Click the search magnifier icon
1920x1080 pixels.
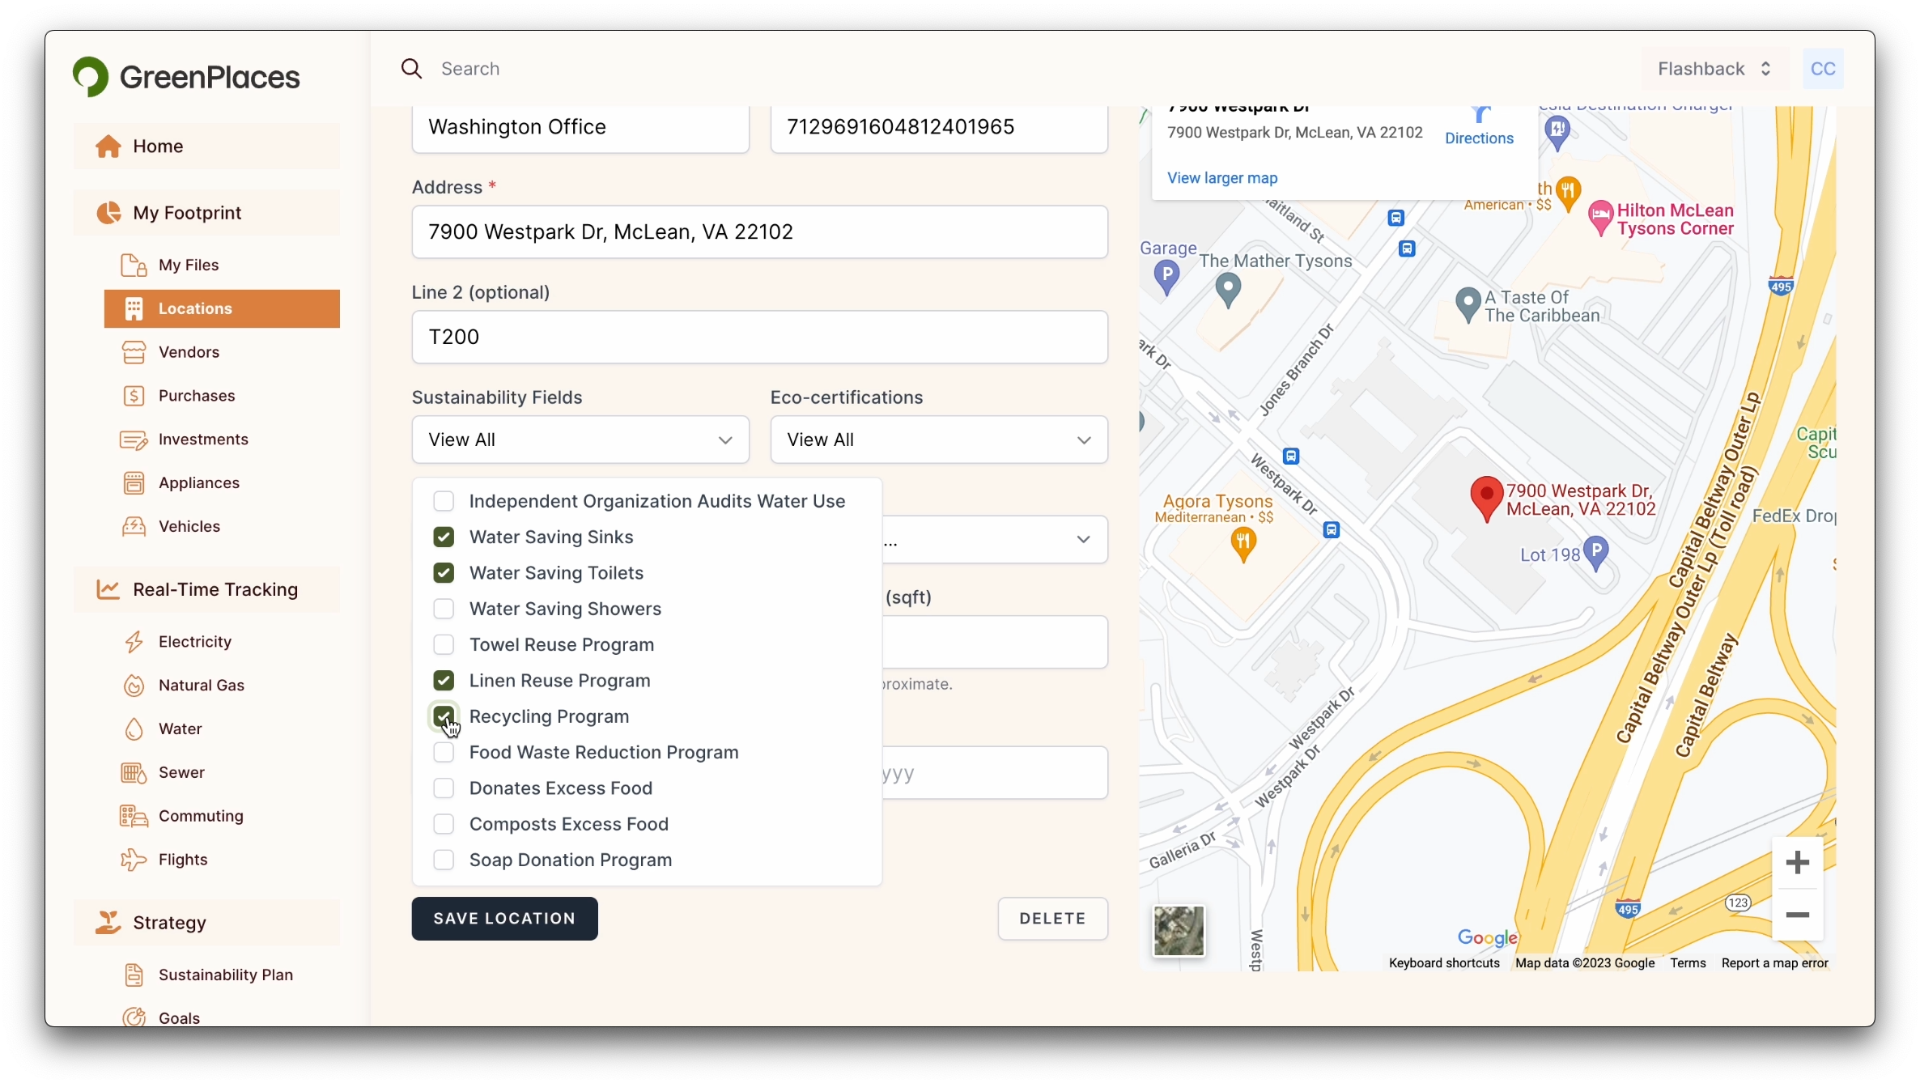point(411,68)
